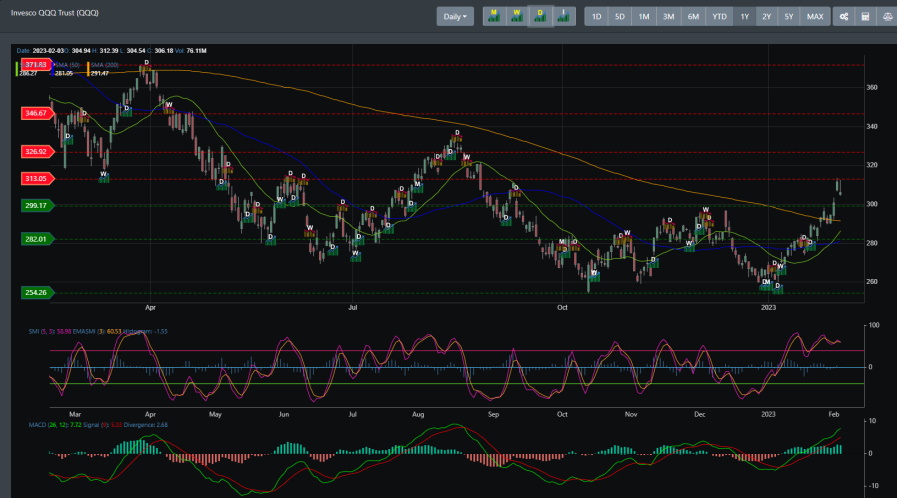This screenshot has width=897, height=498.
Task: Click the orange SMA (200) color swatch
Action: click(88, 69)
